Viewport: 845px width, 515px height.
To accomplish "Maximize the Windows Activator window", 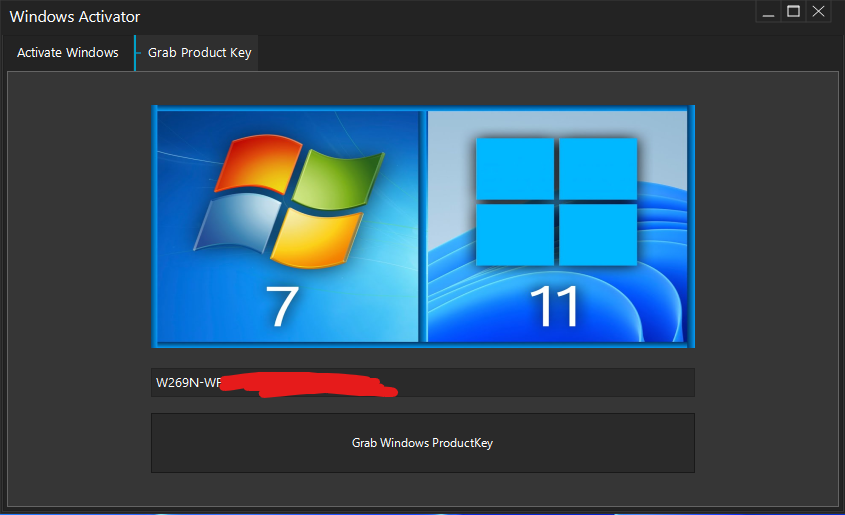I will click(x=793, y=11).
